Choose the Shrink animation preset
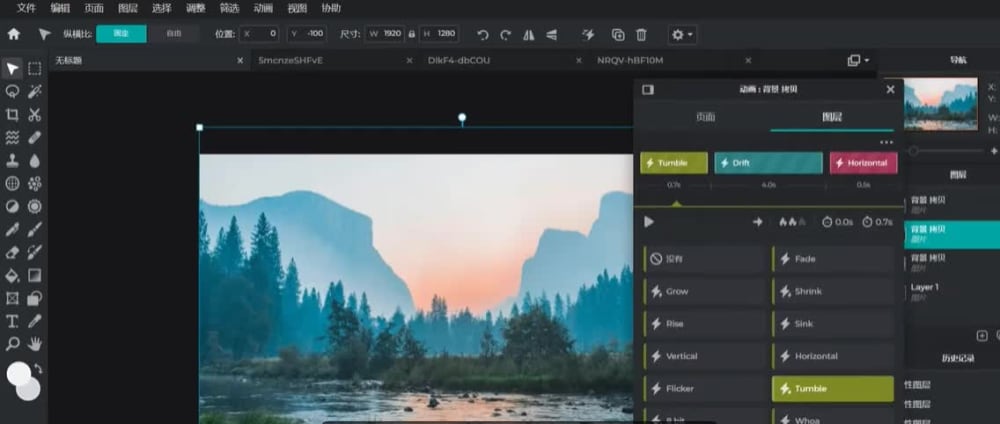1000x424 pixels. click(x=833, y=291)
